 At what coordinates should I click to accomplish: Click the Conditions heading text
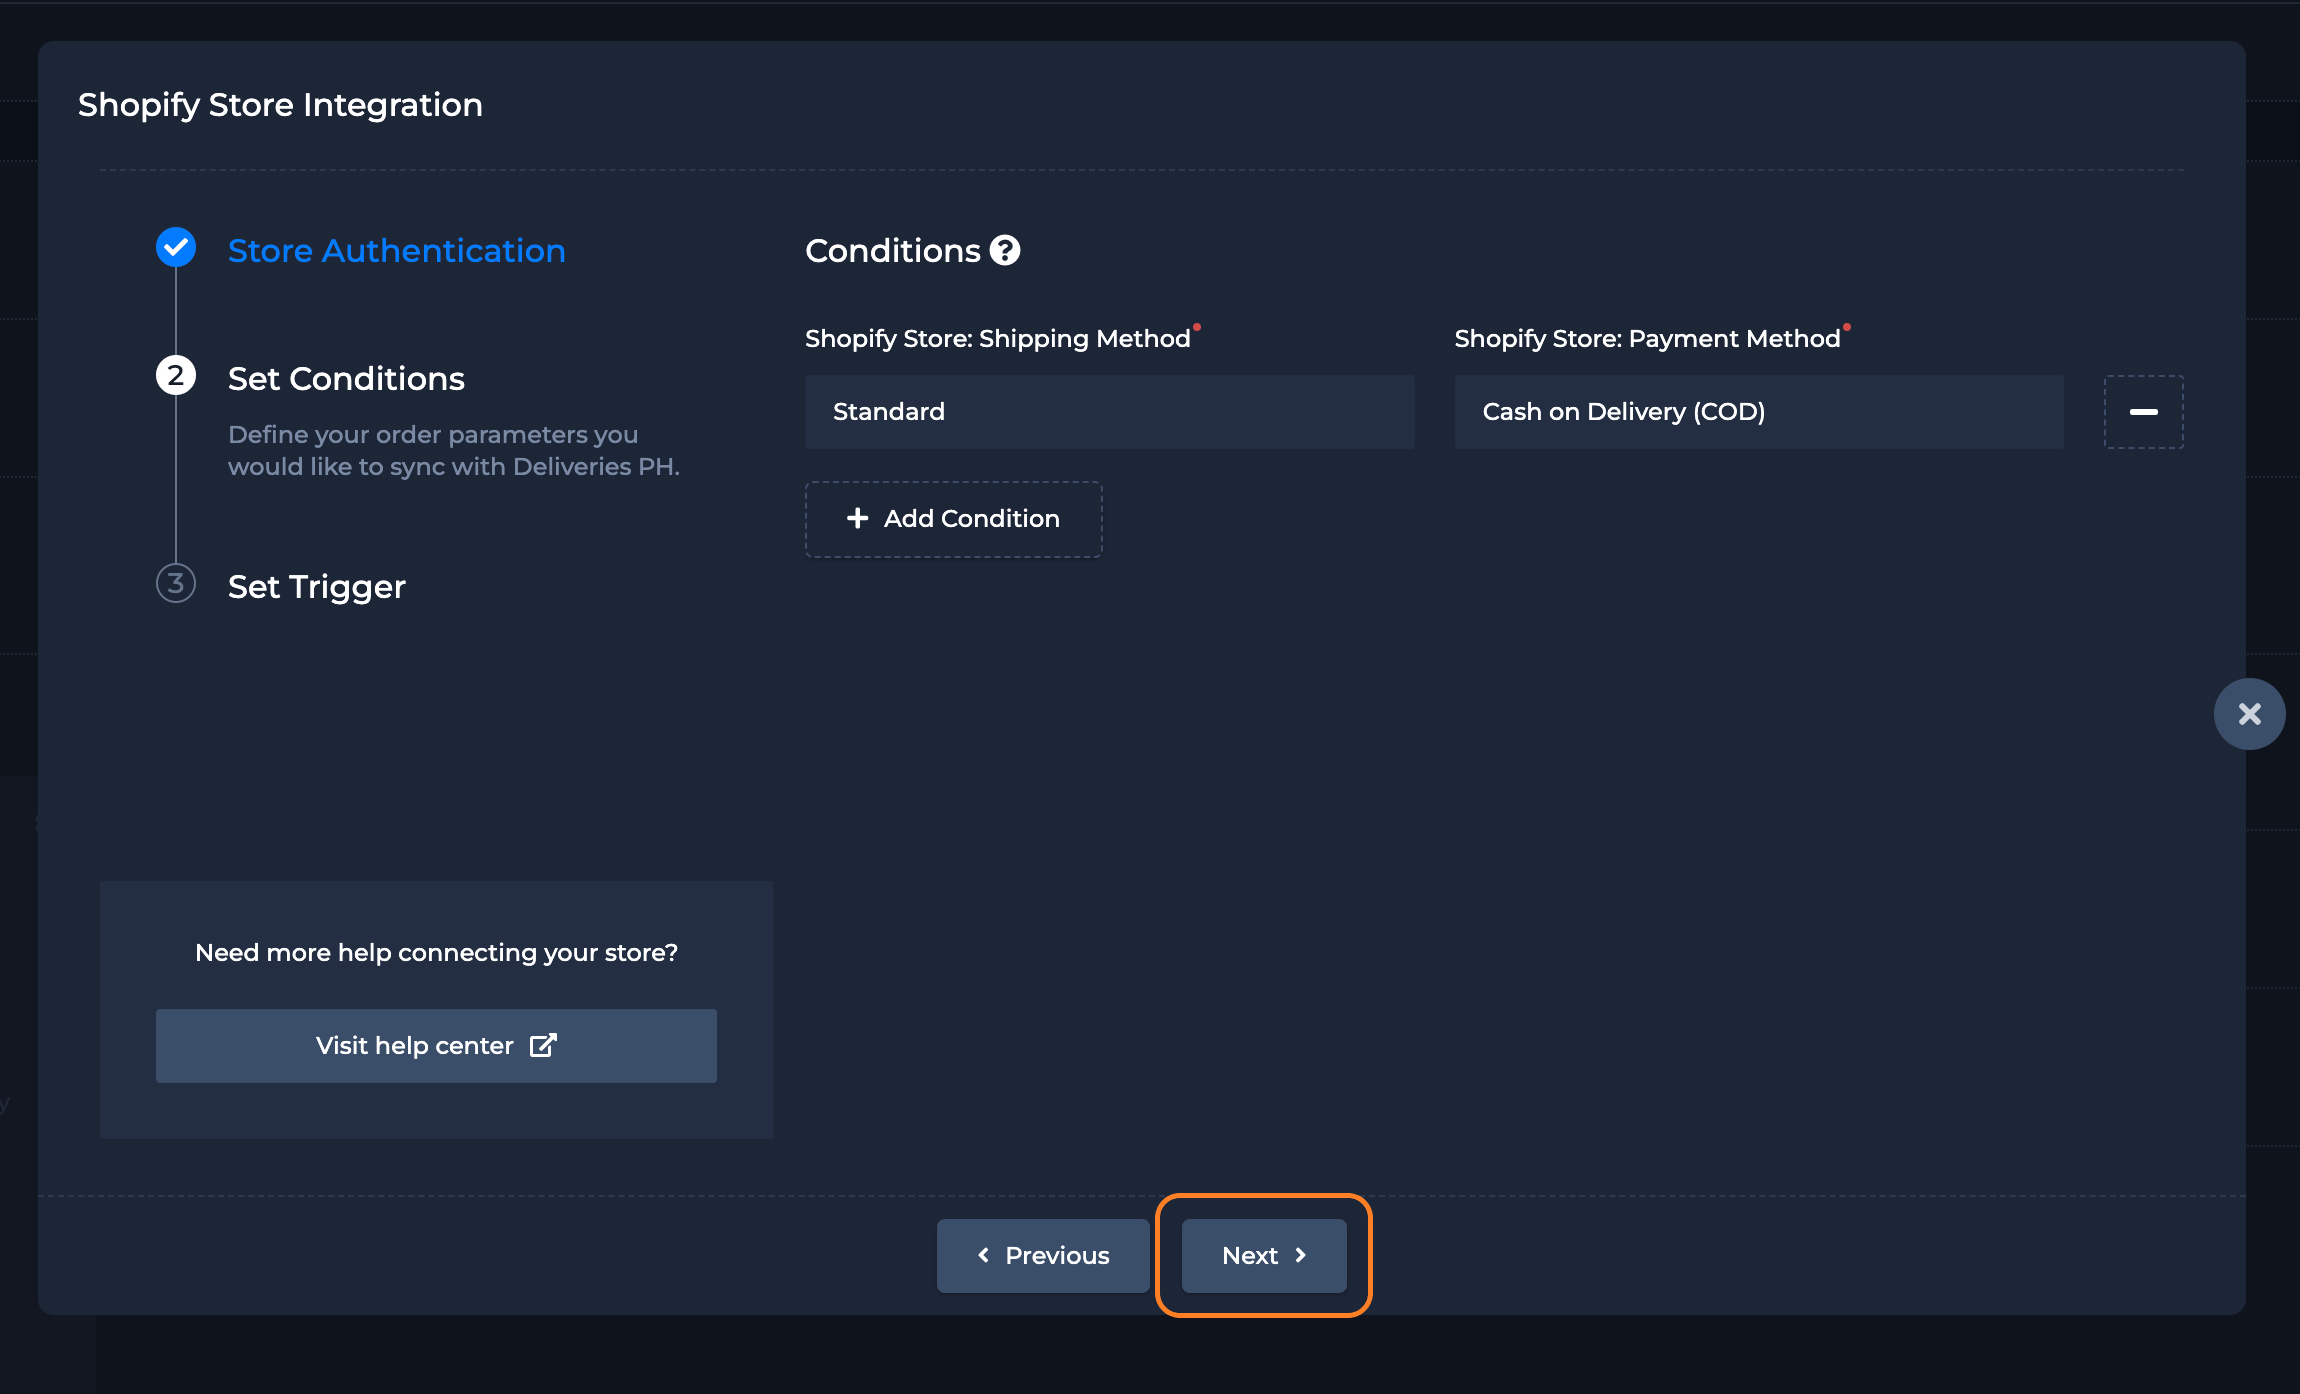(893, 251)
